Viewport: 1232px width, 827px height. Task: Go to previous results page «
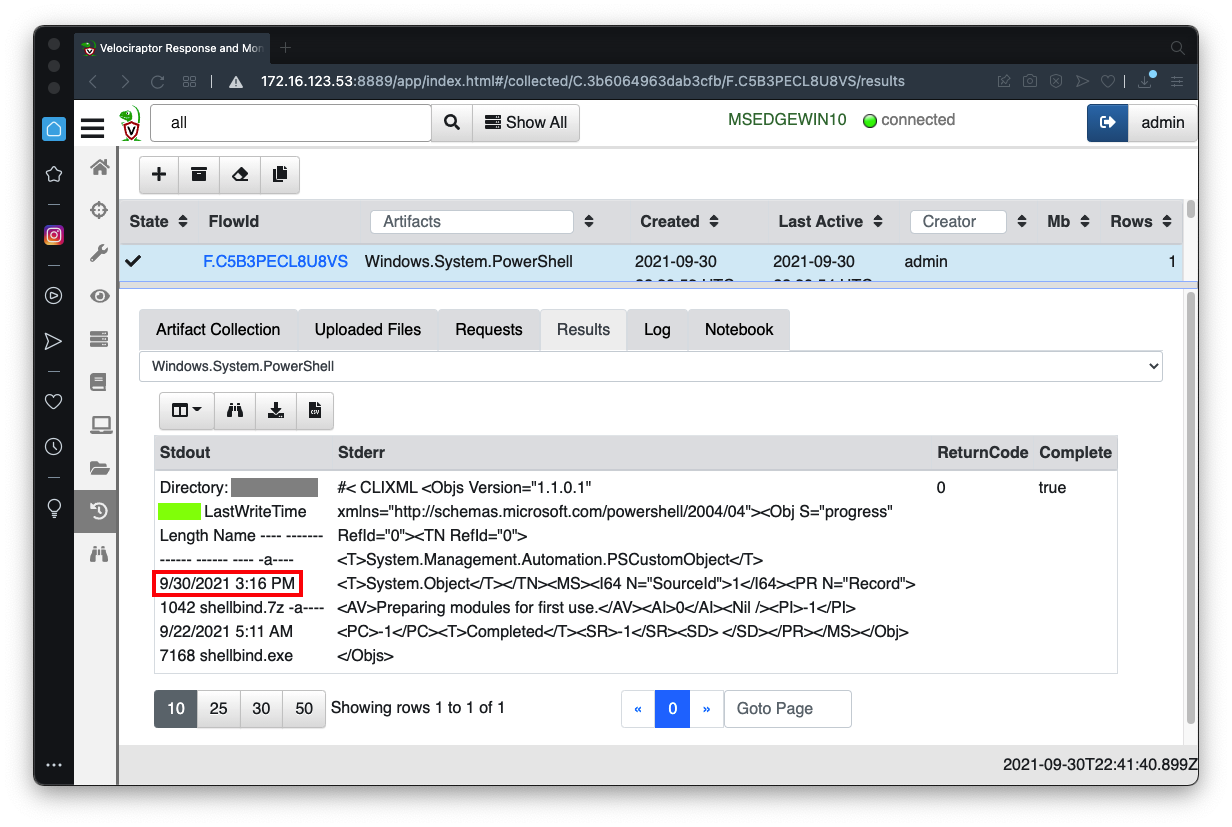(x=638, y=708)
